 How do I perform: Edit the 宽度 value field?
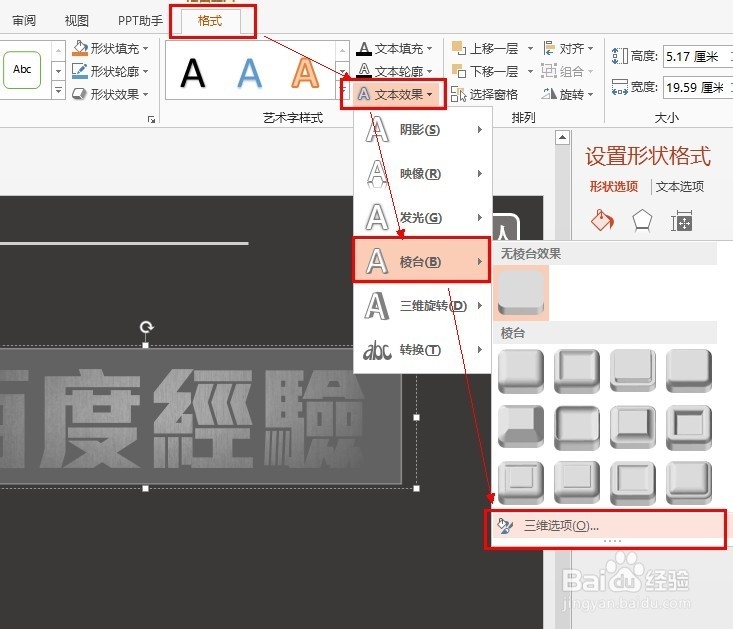pyautogui.click(x=697, y=87)
